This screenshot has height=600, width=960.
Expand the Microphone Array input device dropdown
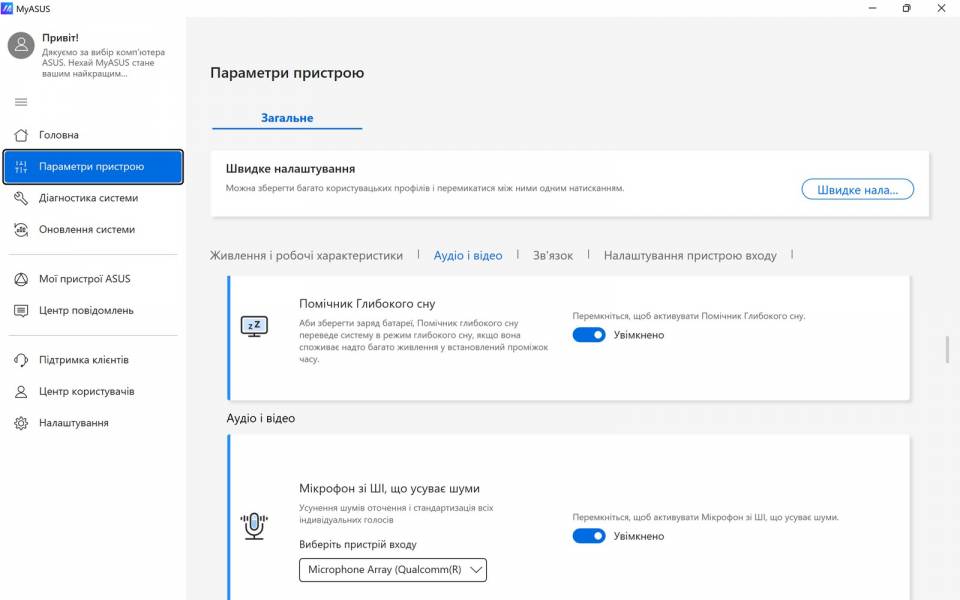(x=392, y=570)
